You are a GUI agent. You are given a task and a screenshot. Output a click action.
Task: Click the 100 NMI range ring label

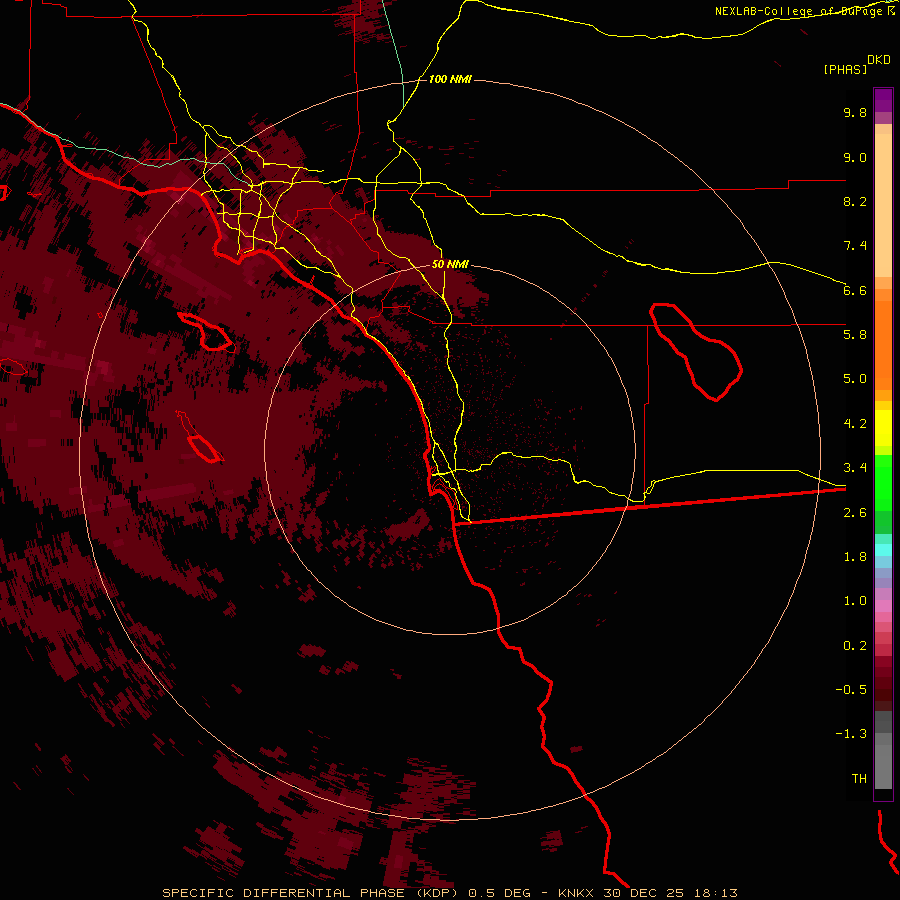[x=450, y=79]
